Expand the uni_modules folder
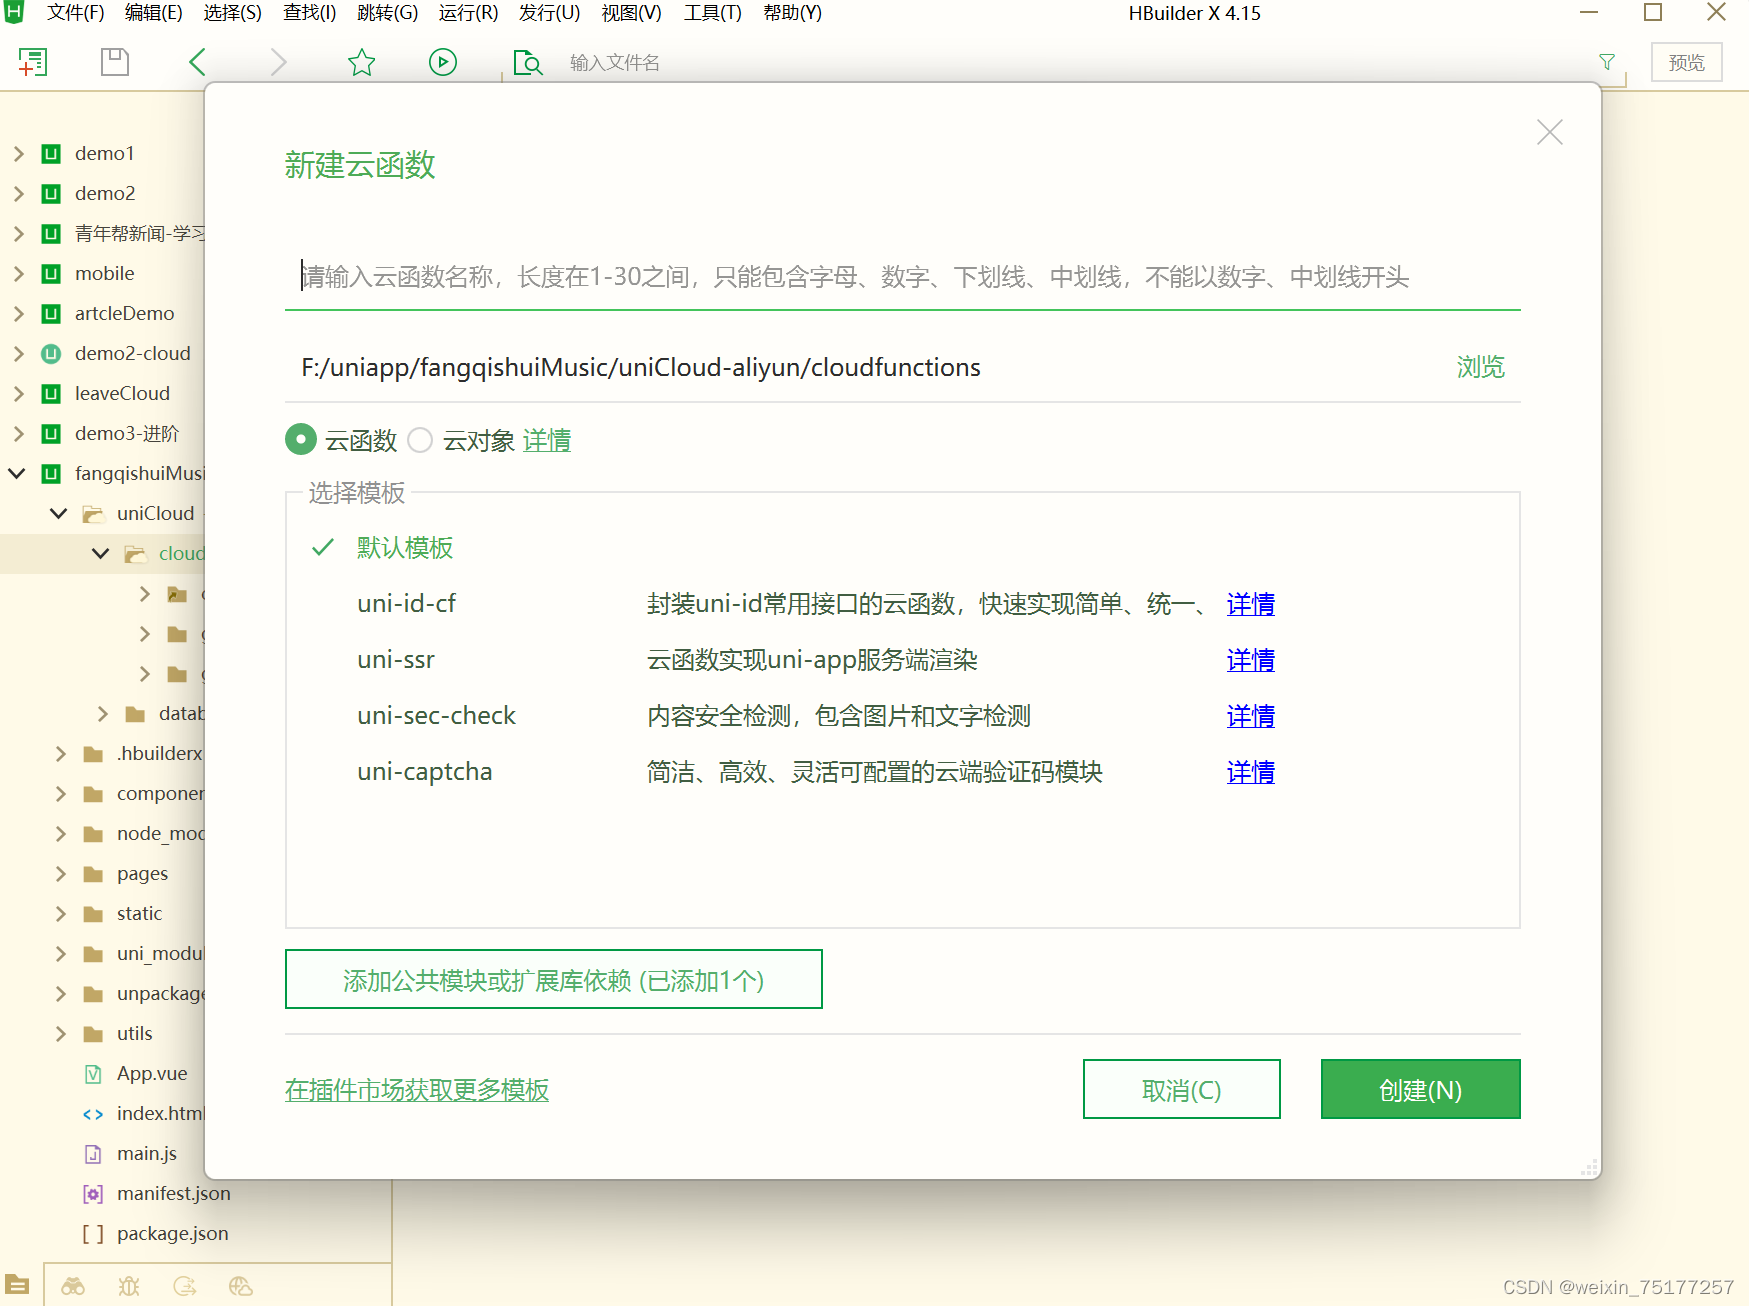 60,953
